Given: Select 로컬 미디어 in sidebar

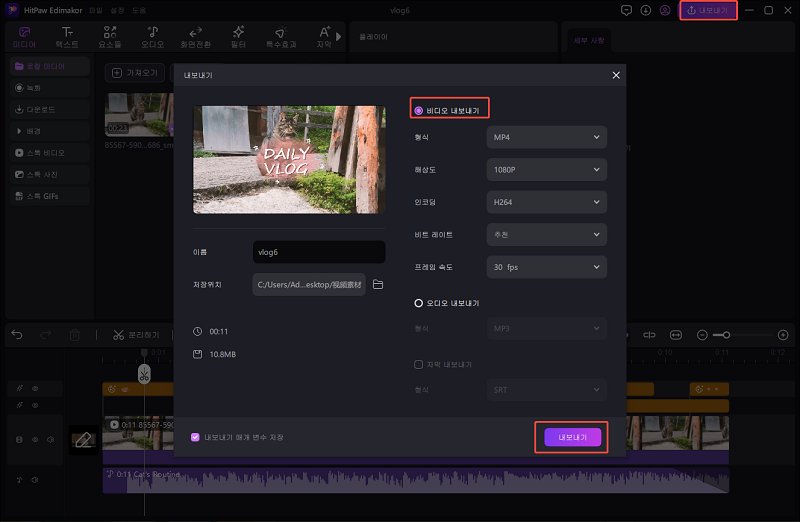Looking at the screenshot, I should (x=49, y=66).
